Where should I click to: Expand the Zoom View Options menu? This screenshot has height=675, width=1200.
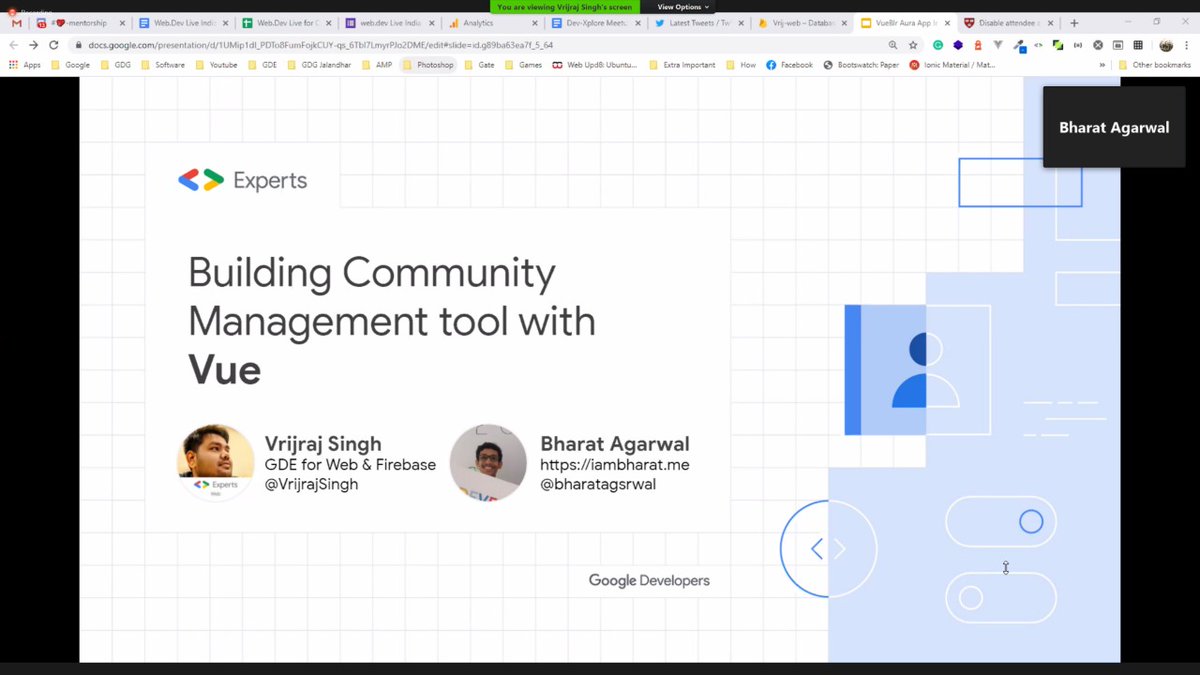(683, 7)
